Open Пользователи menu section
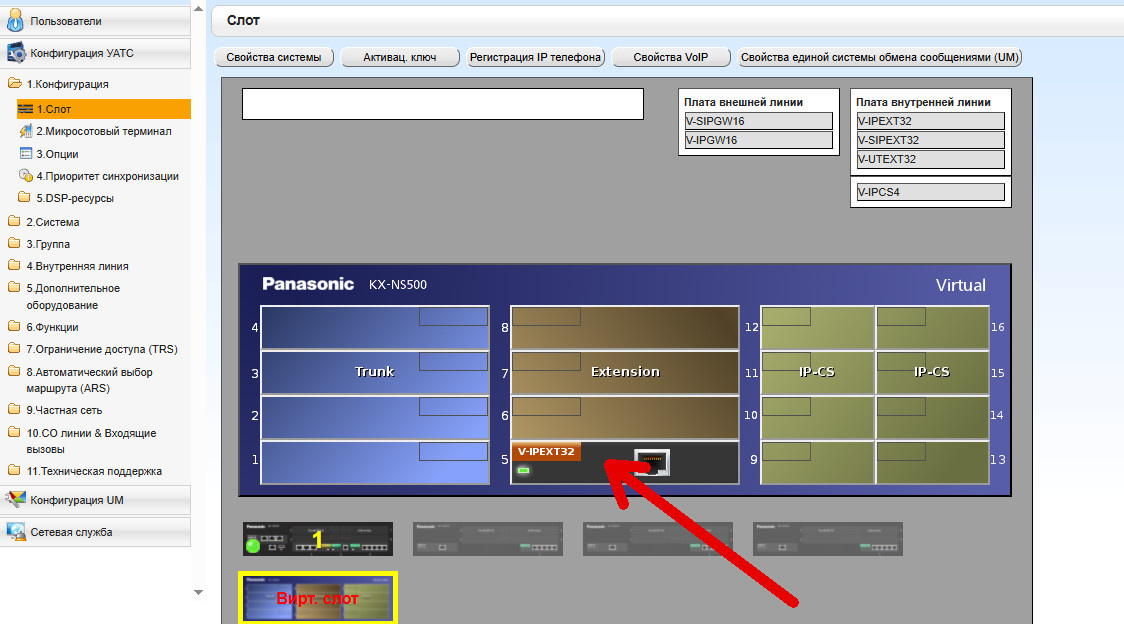 (x=95, y=21)
